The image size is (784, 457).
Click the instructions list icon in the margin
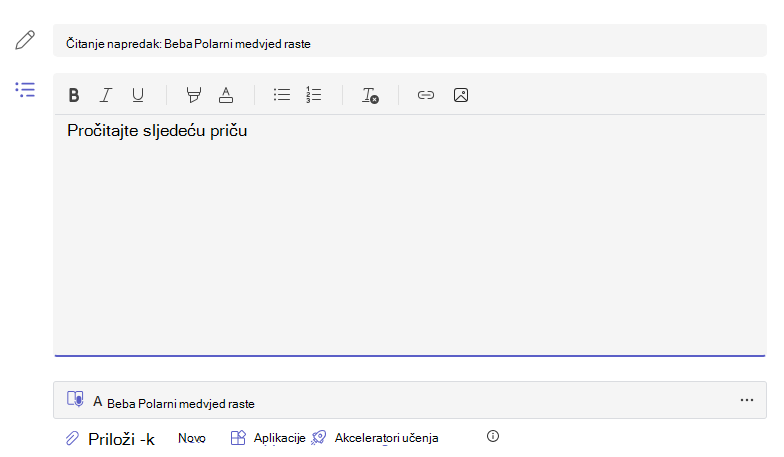pyautogui.click(x=25, y=90)
